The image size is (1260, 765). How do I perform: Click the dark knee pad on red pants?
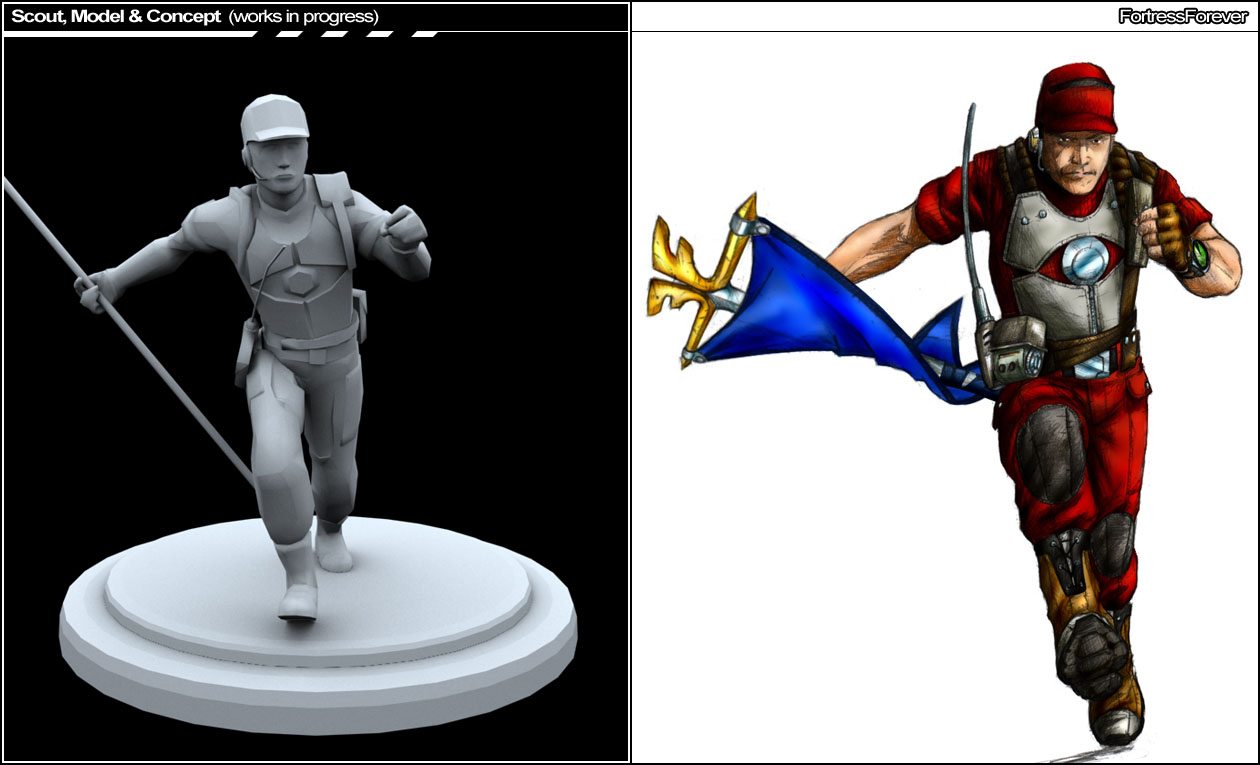tap(1048, 453)
